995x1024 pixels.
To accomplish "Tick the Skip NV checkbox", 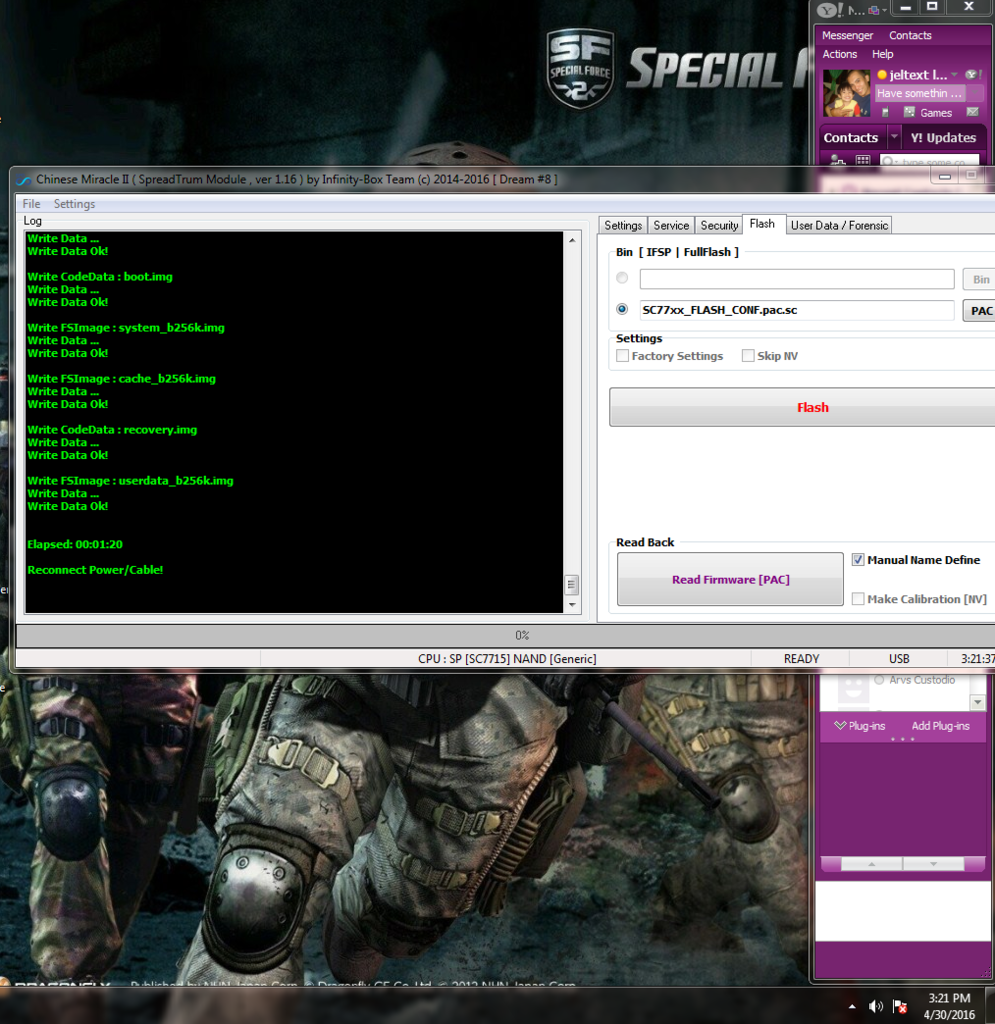I will click(748, 356).
